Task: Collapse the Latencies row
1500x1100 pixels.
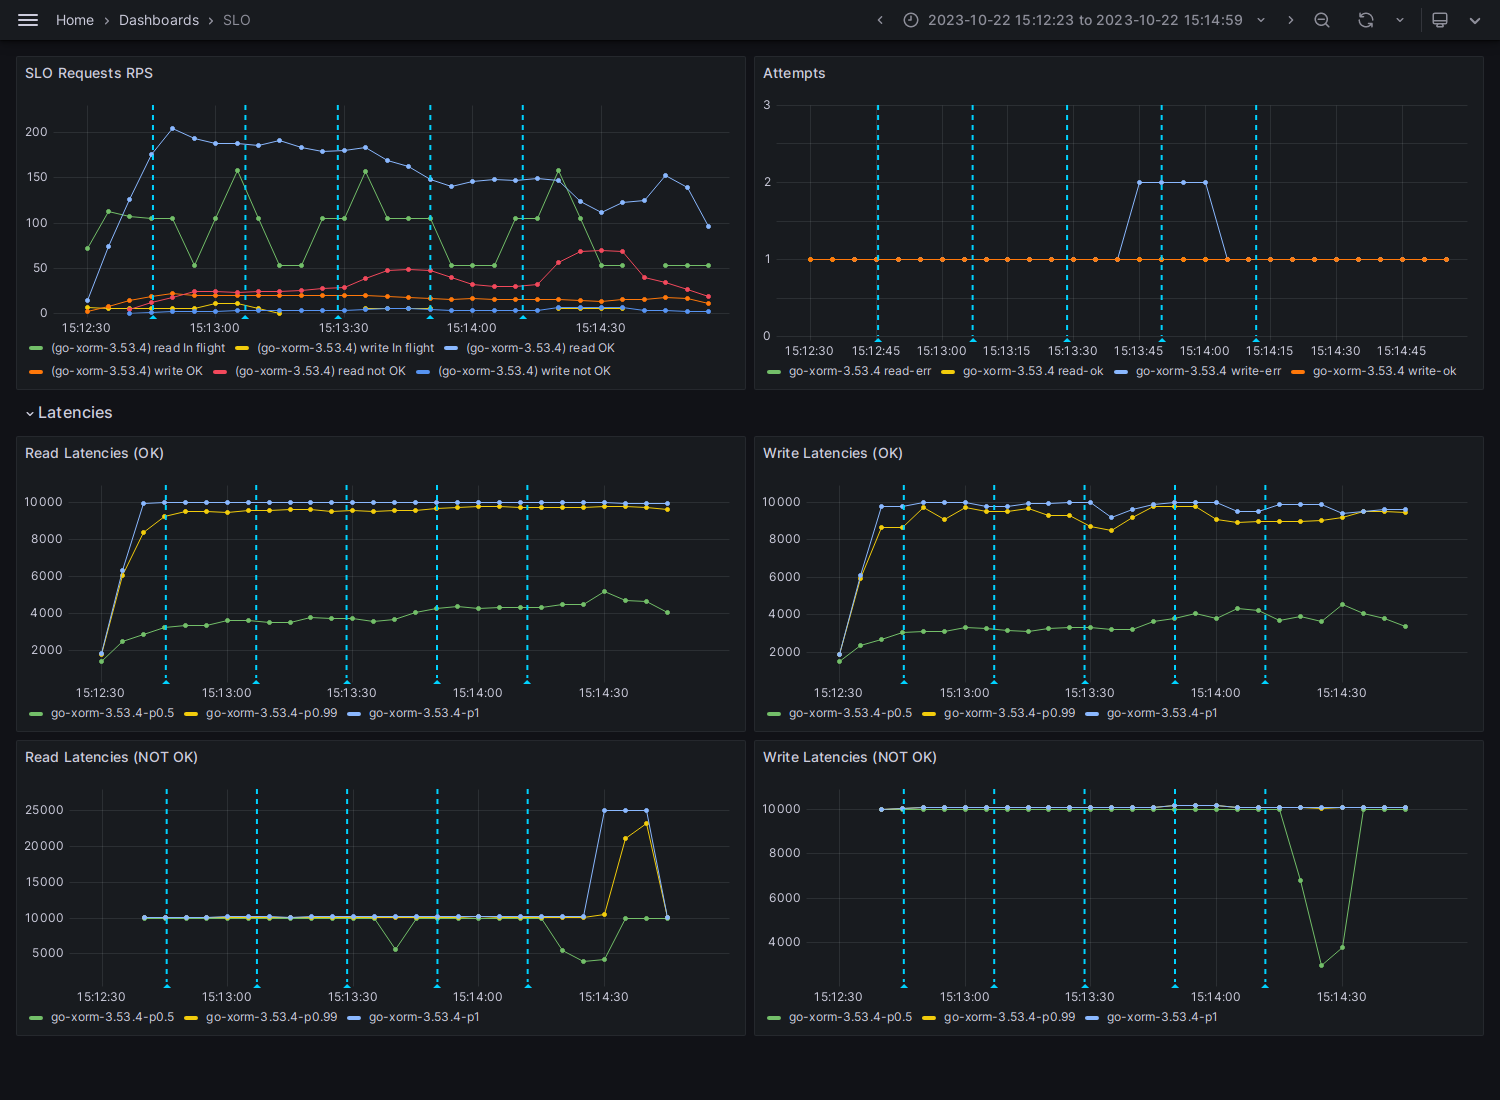Action: 69,413
